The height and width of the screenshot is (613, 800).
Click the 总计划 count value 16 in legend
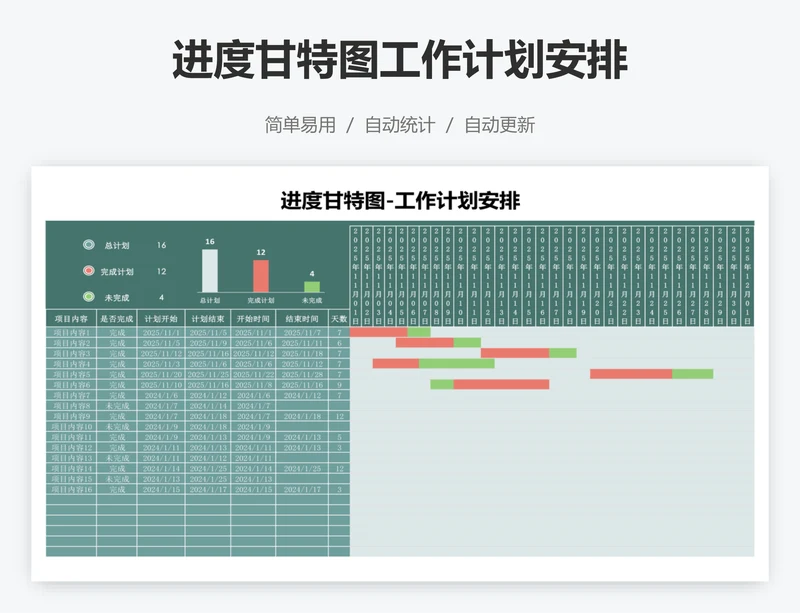[161, 245]
